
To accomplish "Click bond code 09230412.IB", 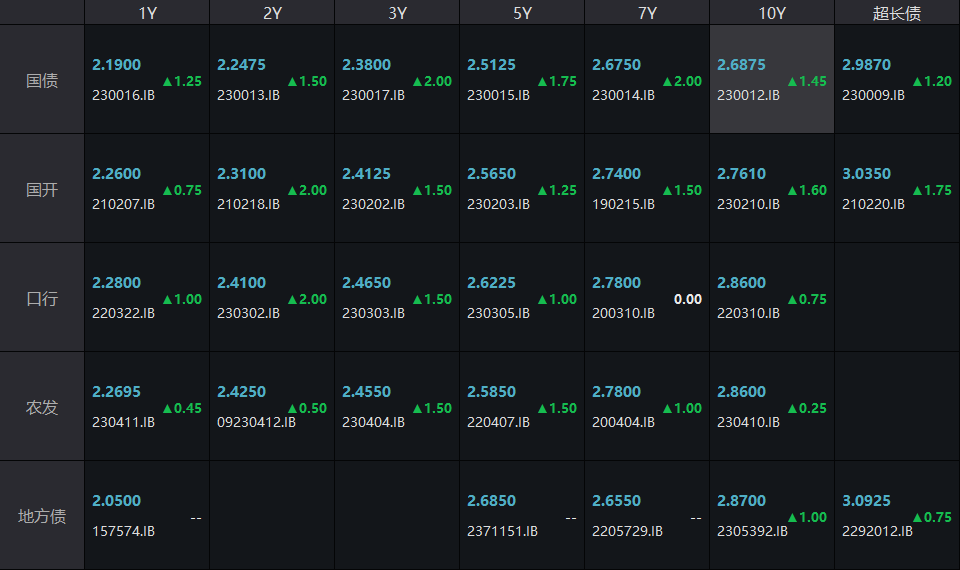I will [x=256, y=423].
